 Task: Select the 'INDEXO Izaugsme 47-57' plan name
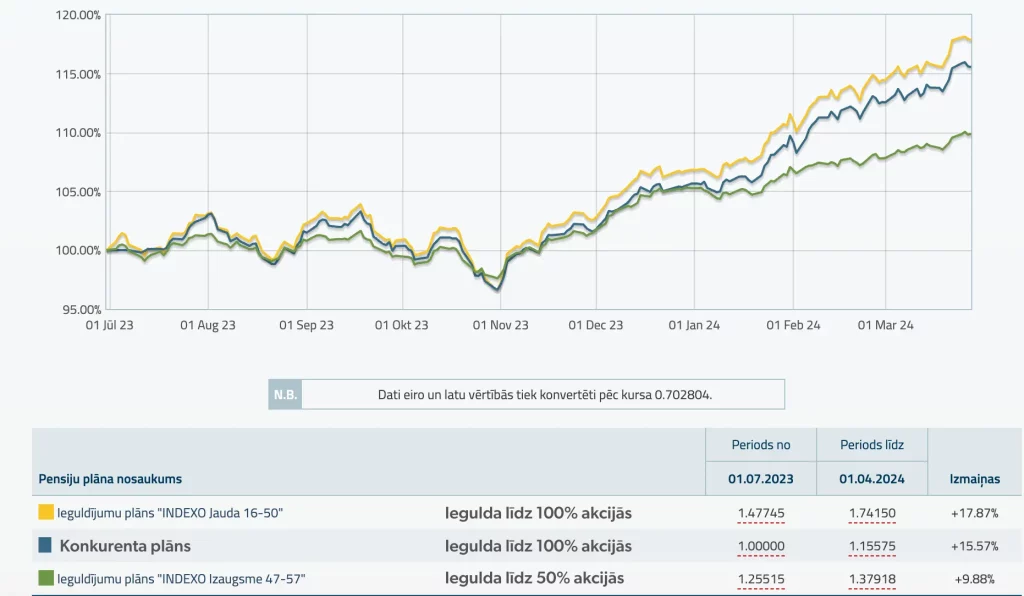[181, 579]
